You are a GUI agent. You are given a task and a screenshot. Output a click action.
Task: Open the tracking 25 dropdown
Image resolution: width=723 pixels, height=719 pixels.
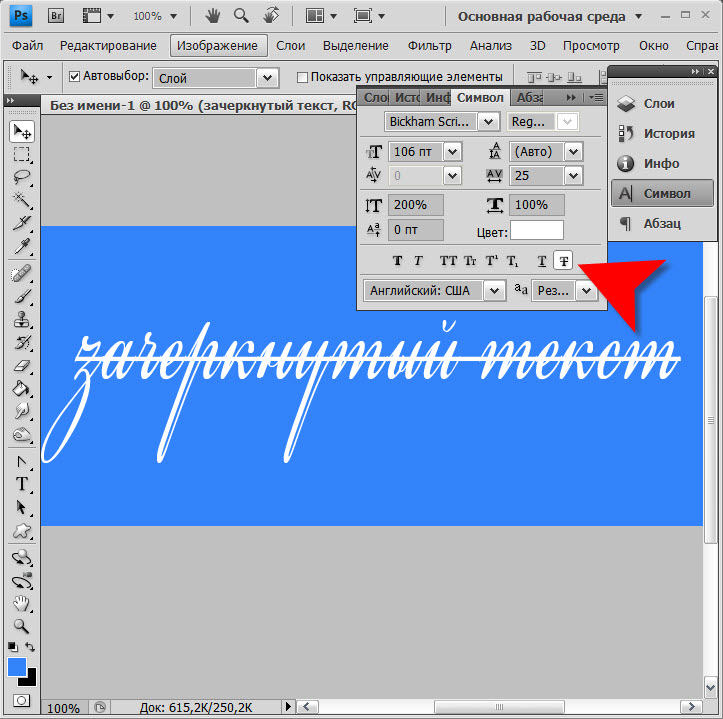(x=573, y=175)
